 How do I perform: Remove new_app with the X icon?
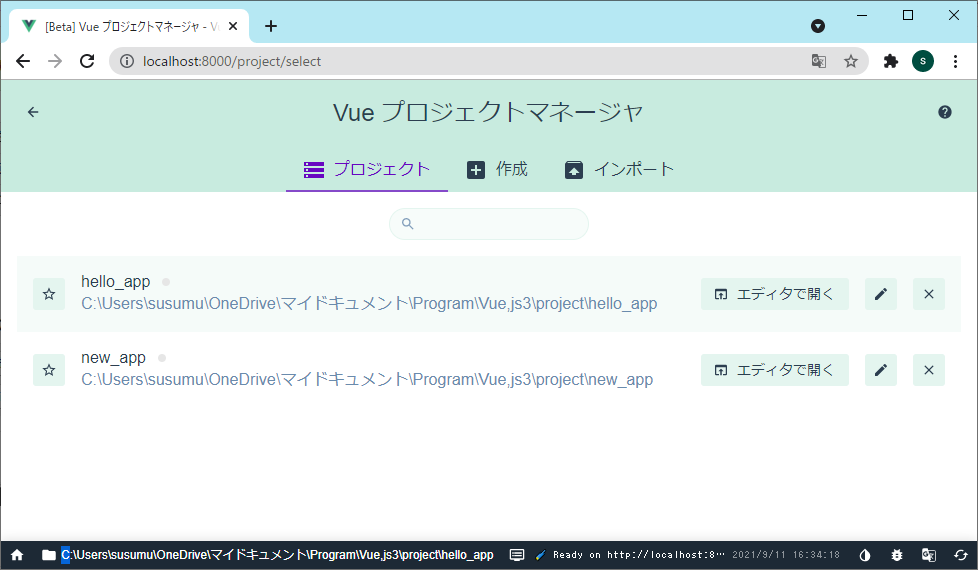coord(929,370)
